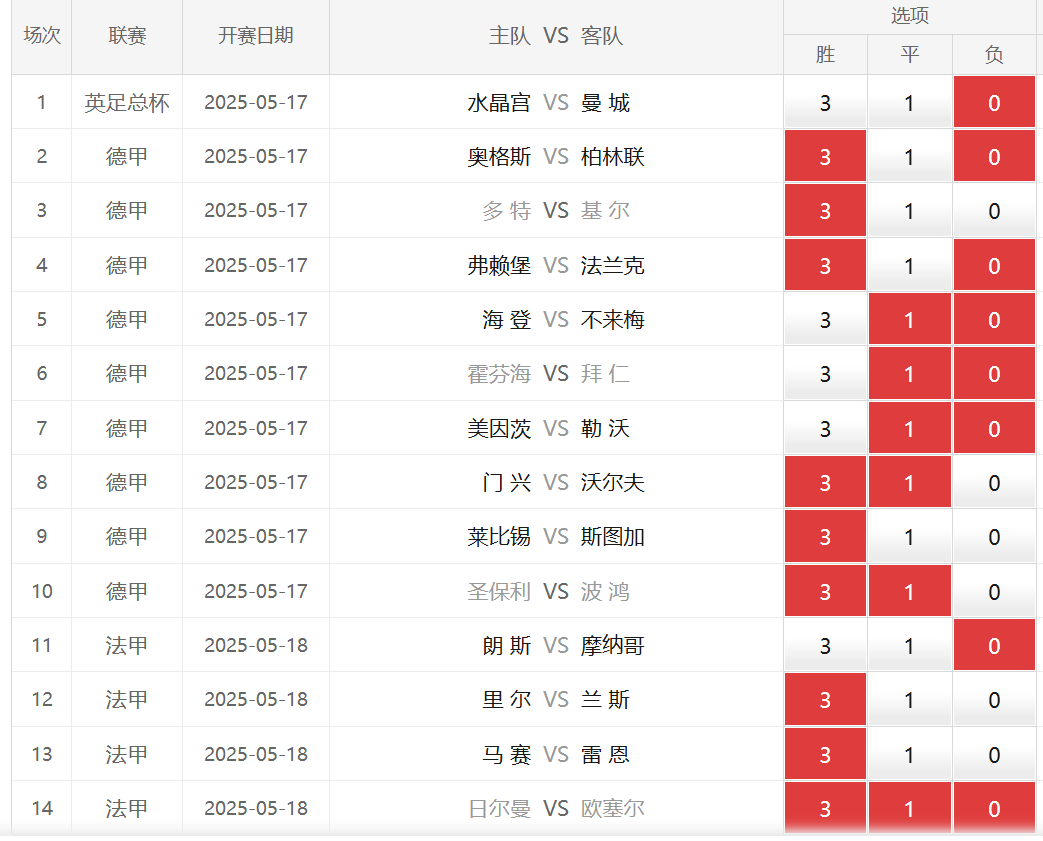Deselect draw option 1 for 日尔曼 VS 欧塞尔
The image size is (1043, 841).
pyautogui.click(x=909, y=808)
